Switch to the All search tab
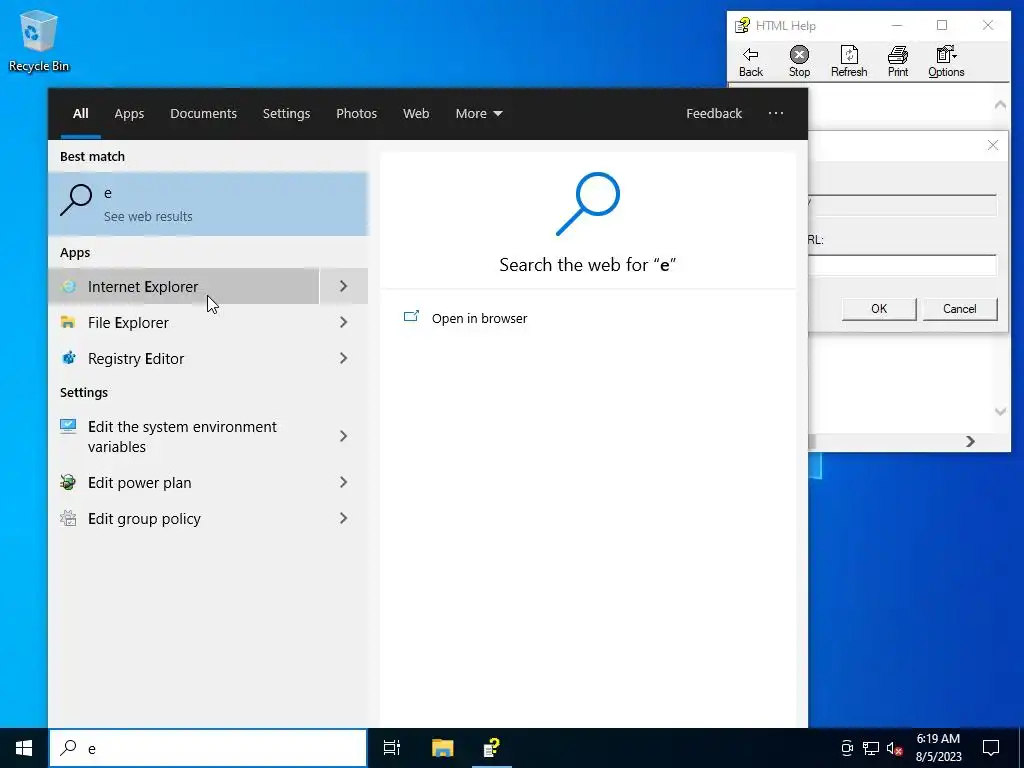 pos(80,113)
